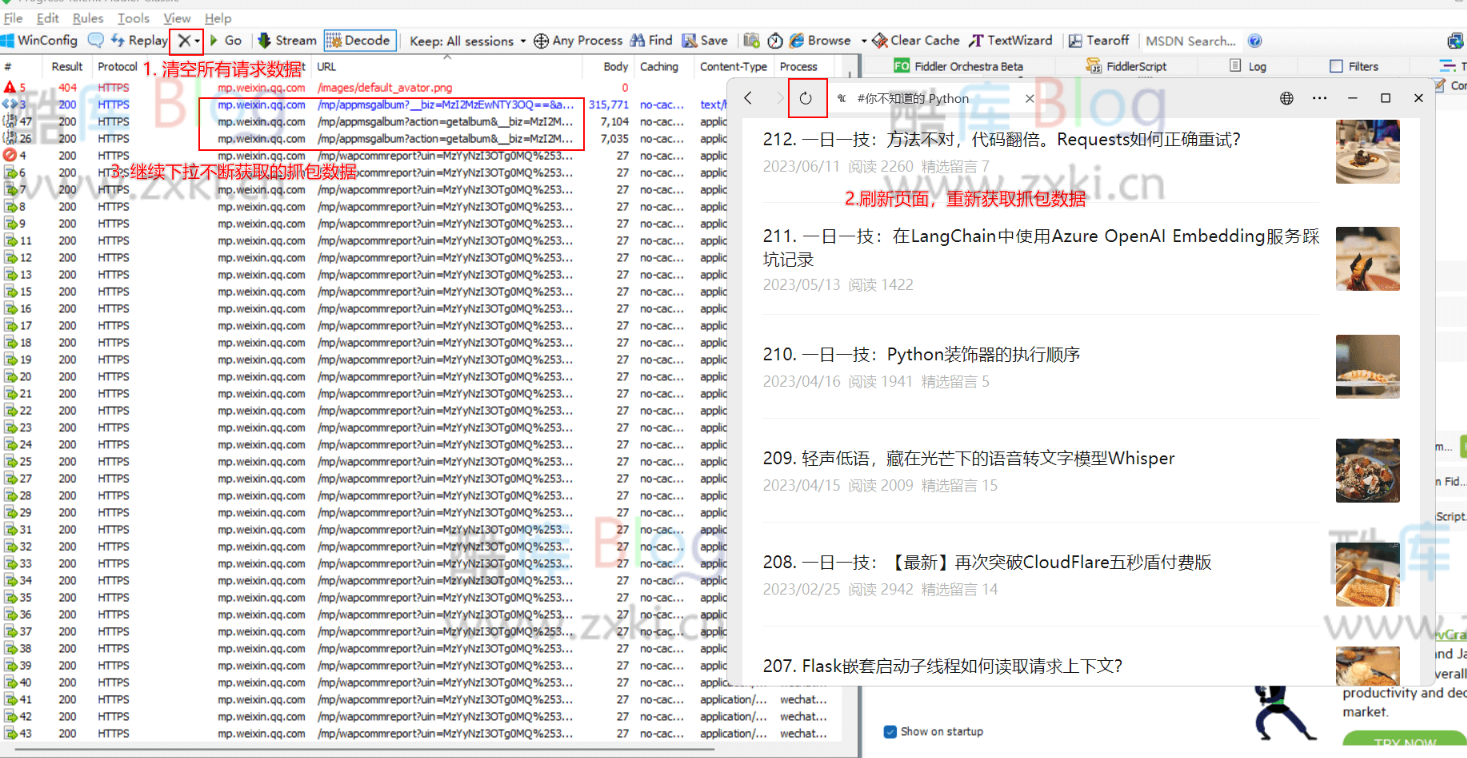Screen dimensions: 1467x758
Task: Click the X to remove all sessions
Action: tap(183, 40)
